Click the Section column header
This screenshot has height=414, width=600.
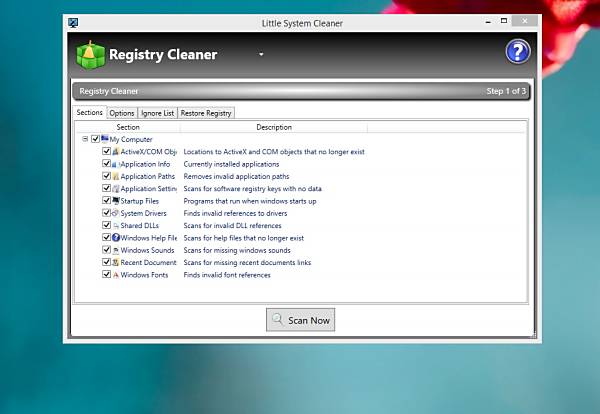[128, 127]
